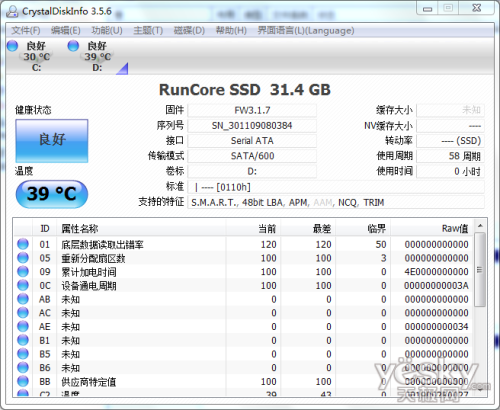Click the 最差 column header

pos(308,229)
